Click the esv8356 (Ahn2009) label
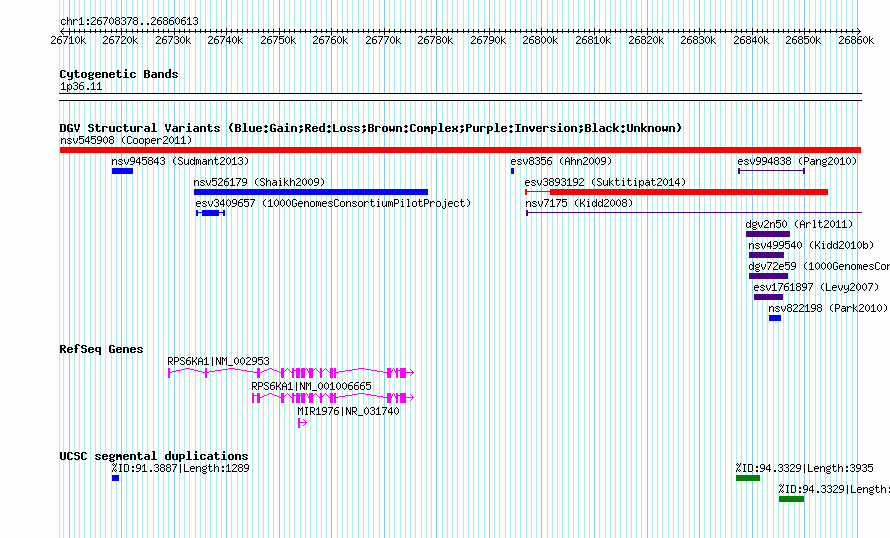Image resolution: width=890 pixels, height=538 pixels. 561,161
